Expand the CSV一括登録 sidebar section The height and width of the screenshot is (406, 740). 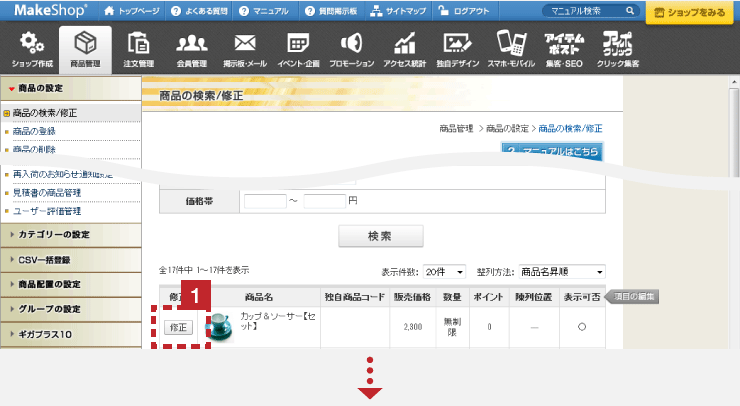point(70,260)
